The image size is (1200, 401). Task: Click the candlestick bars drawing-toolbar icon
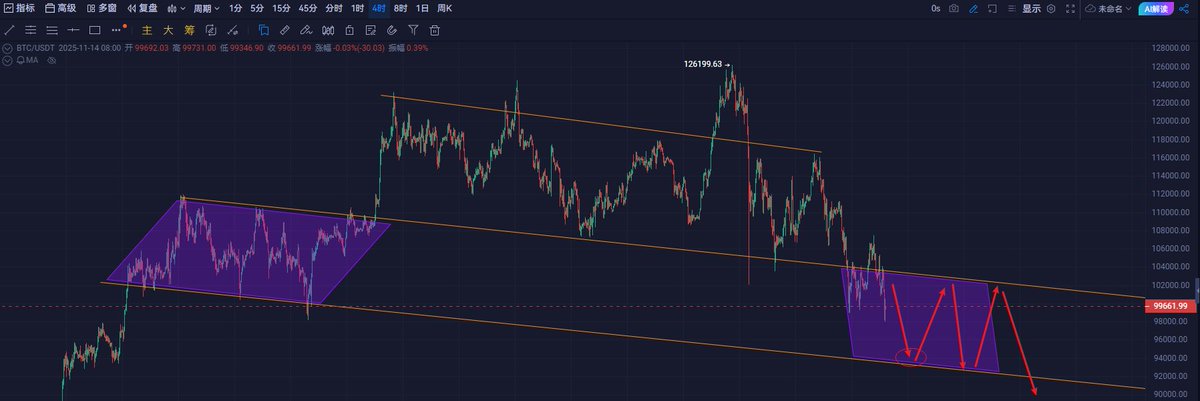(x=328, y=30)
